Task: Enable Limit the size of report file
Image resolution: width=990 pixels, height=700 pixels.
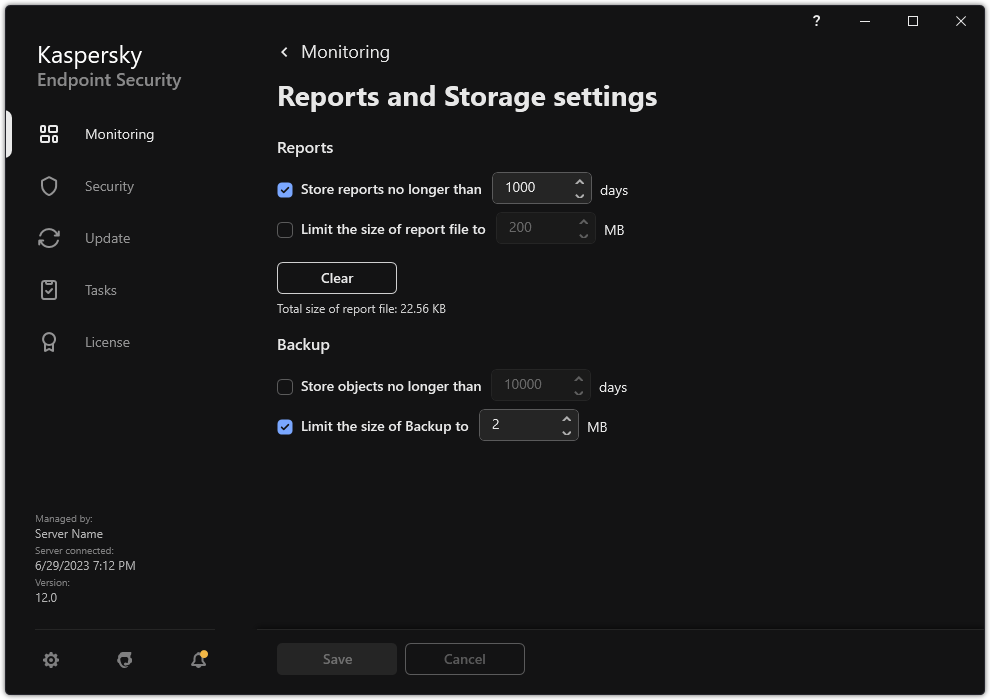Action: coord(285,230)
